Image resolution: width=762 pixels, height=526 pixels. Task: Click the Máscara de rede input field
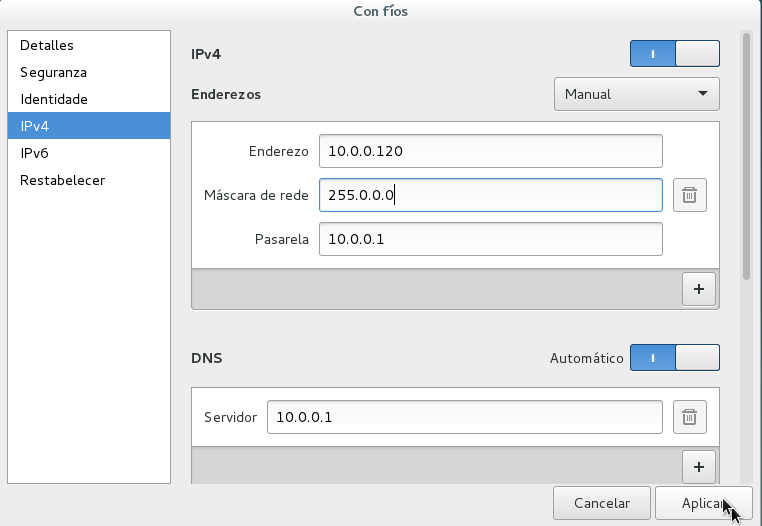coord(491,195)
